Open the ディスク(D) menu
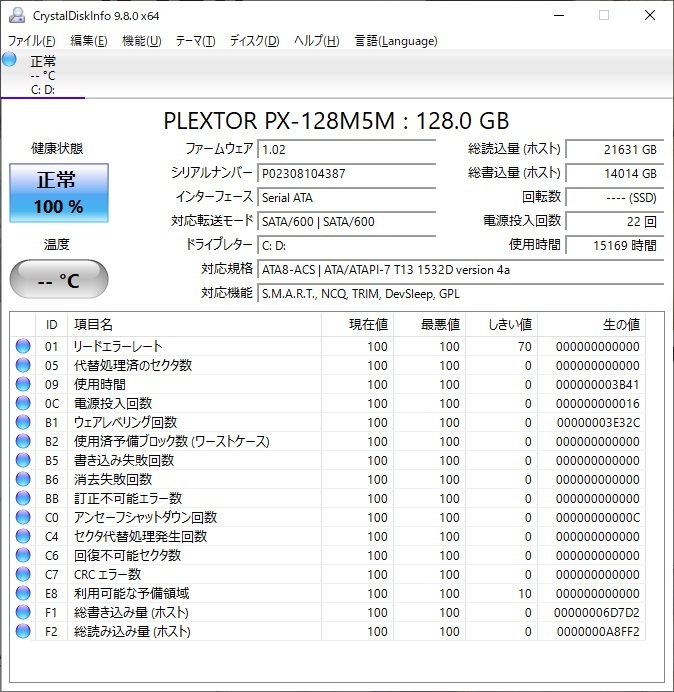 click(x=255, y=41)
